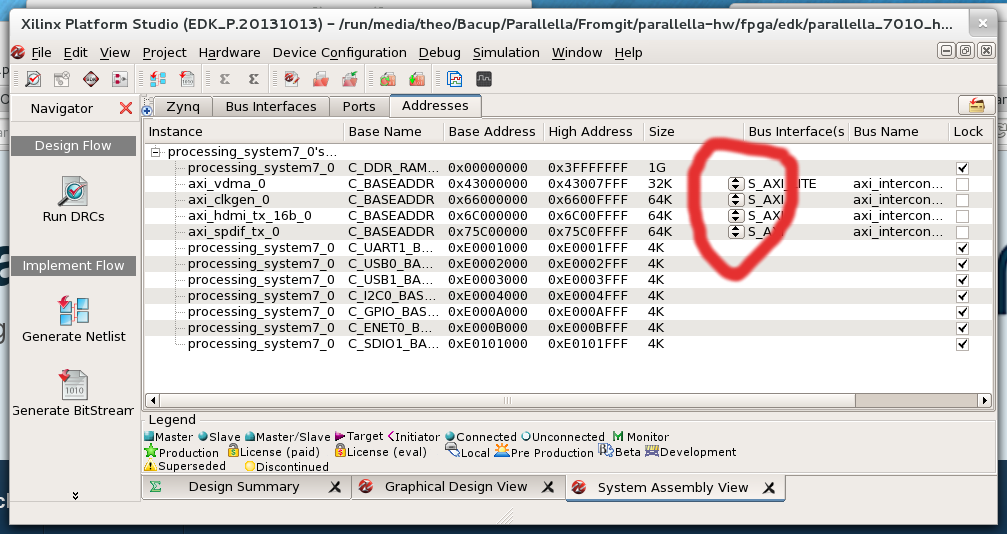Collapse the processing_system7_0's tree node
Screen dimensions: 1007x534
pyautogui.click(x=155, y=152)
